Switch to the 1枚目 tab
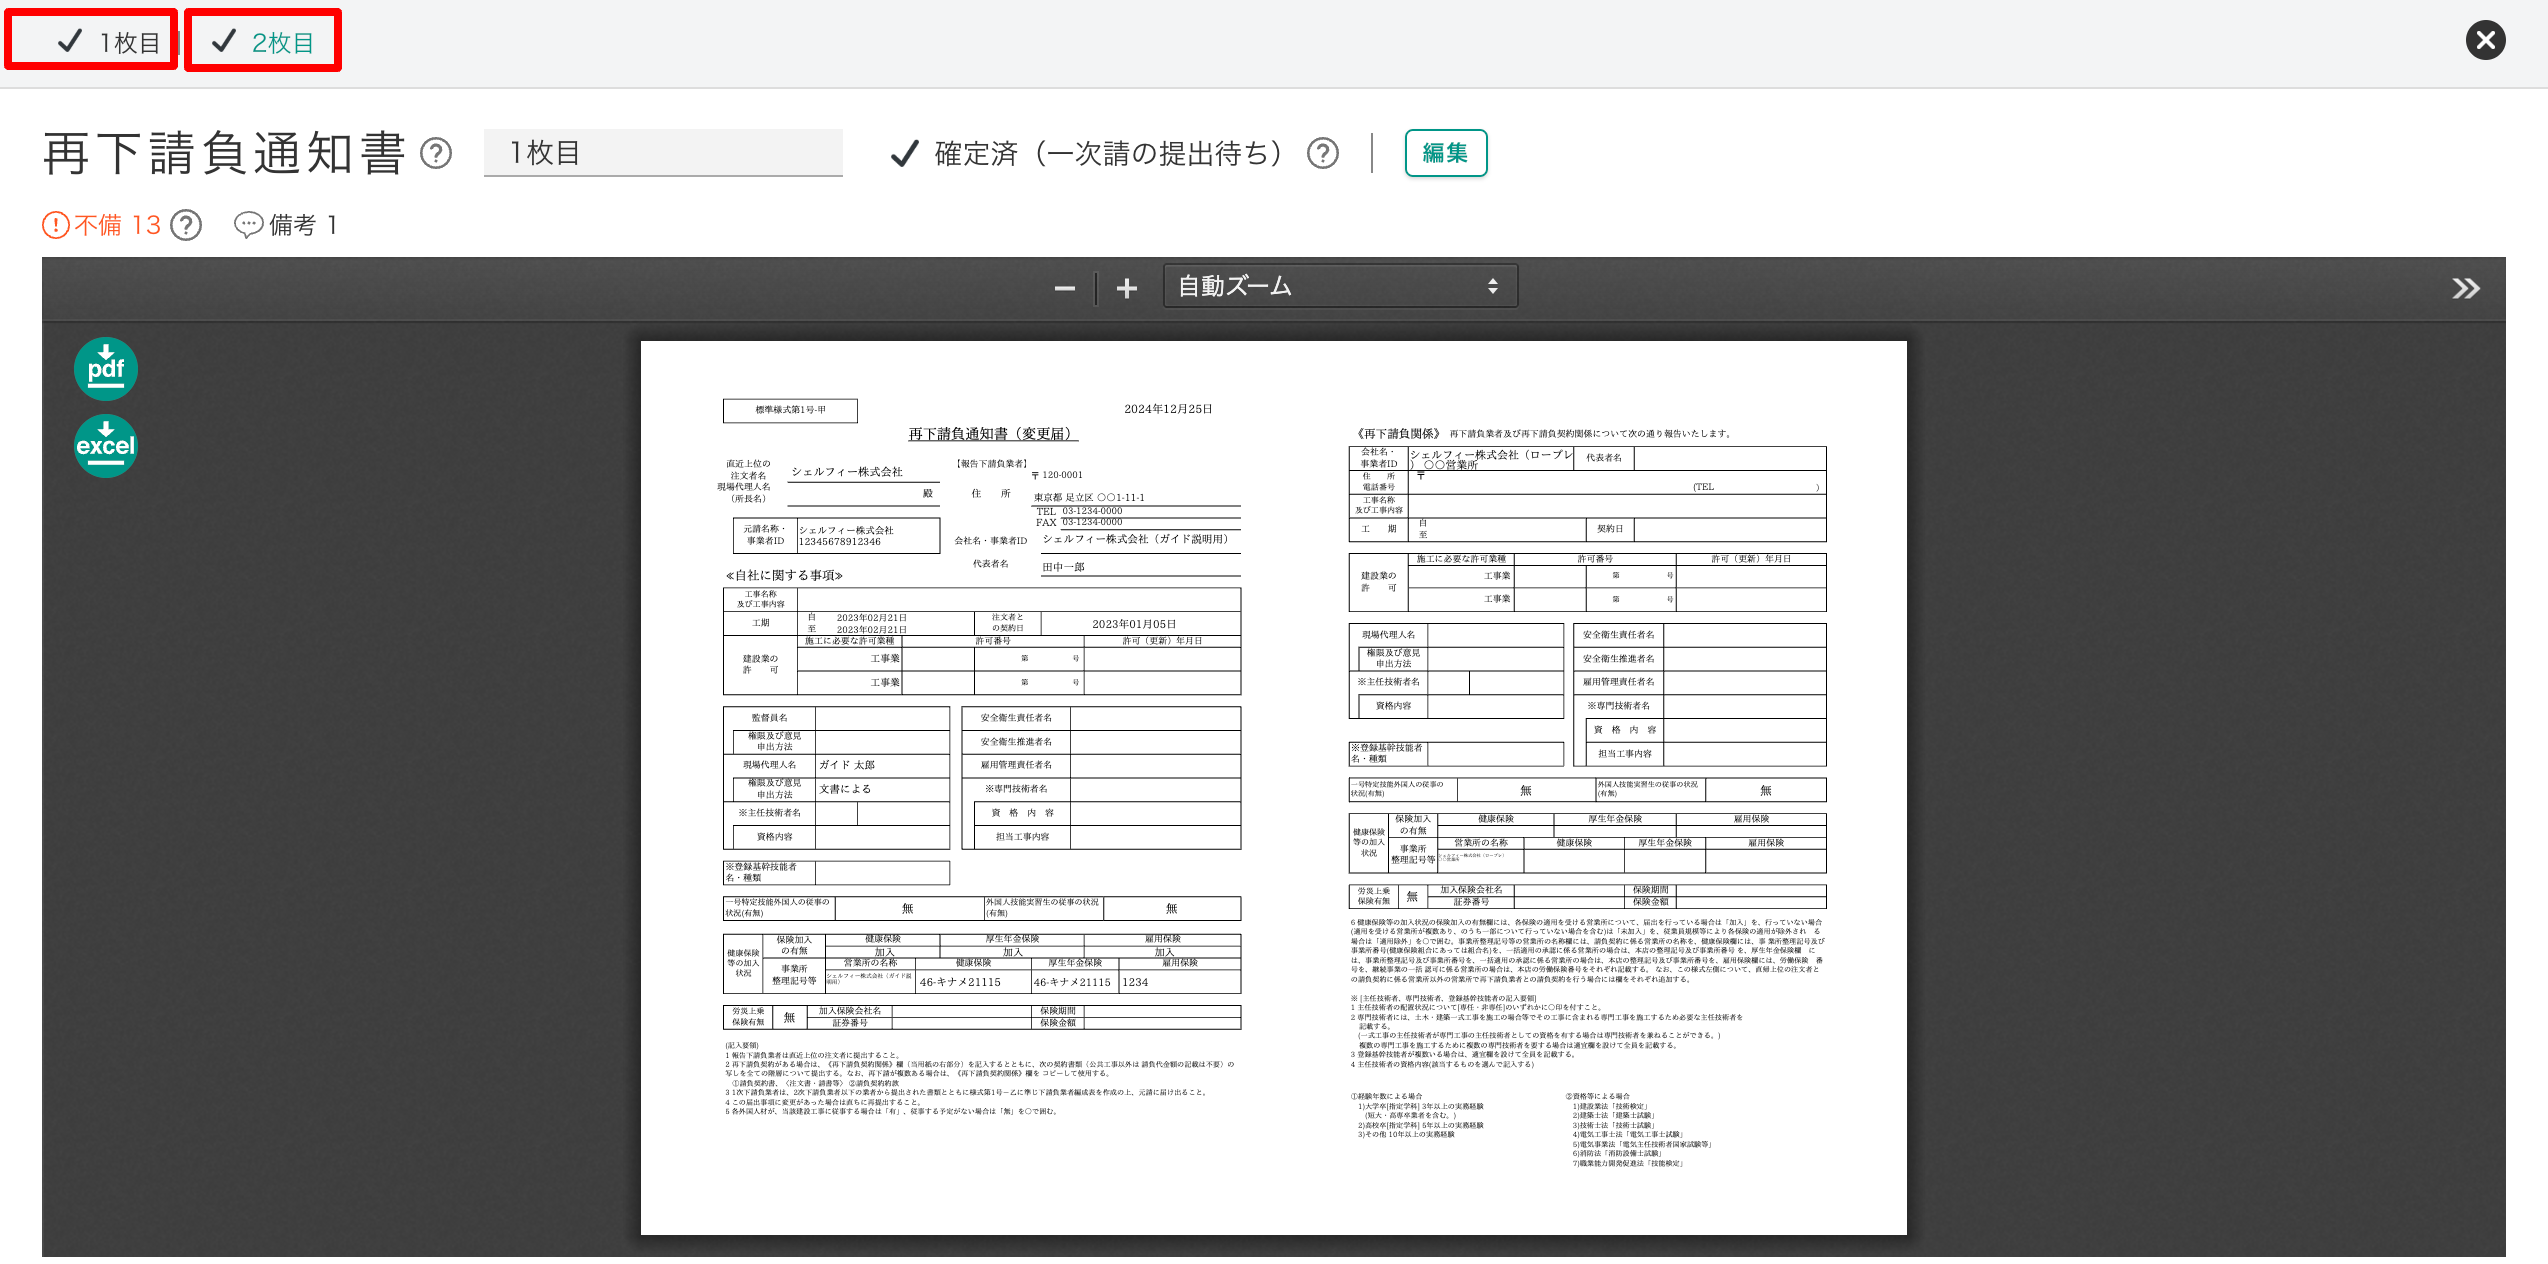Viewport: 2548px width, 1264px height. (x=92, y=41)
